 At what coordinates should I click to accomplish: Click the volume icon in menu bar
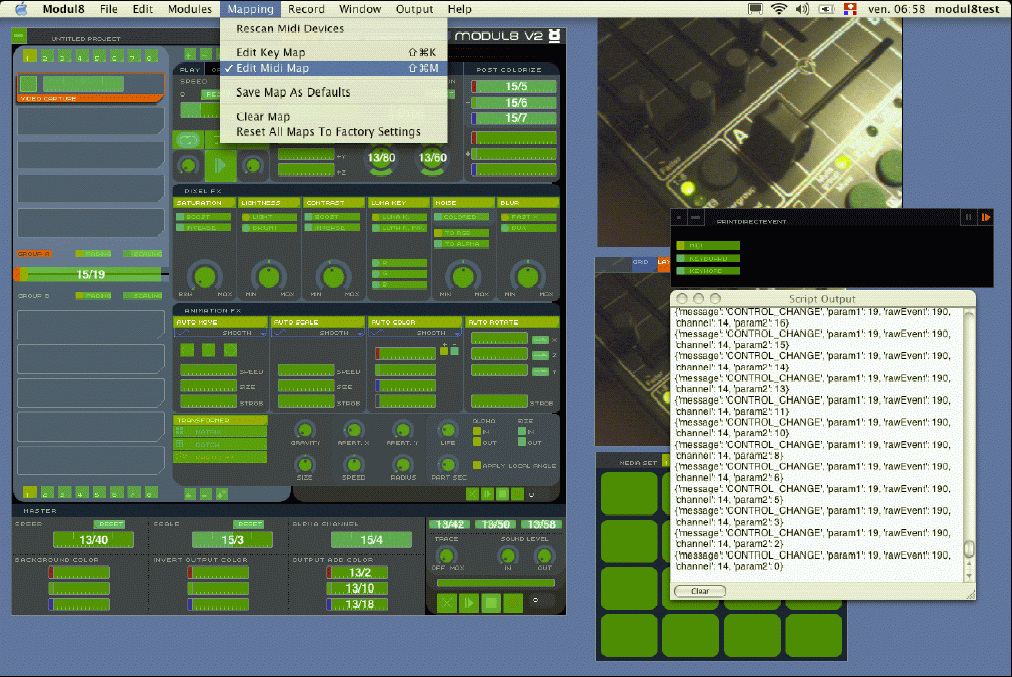(x=802, y=9)
